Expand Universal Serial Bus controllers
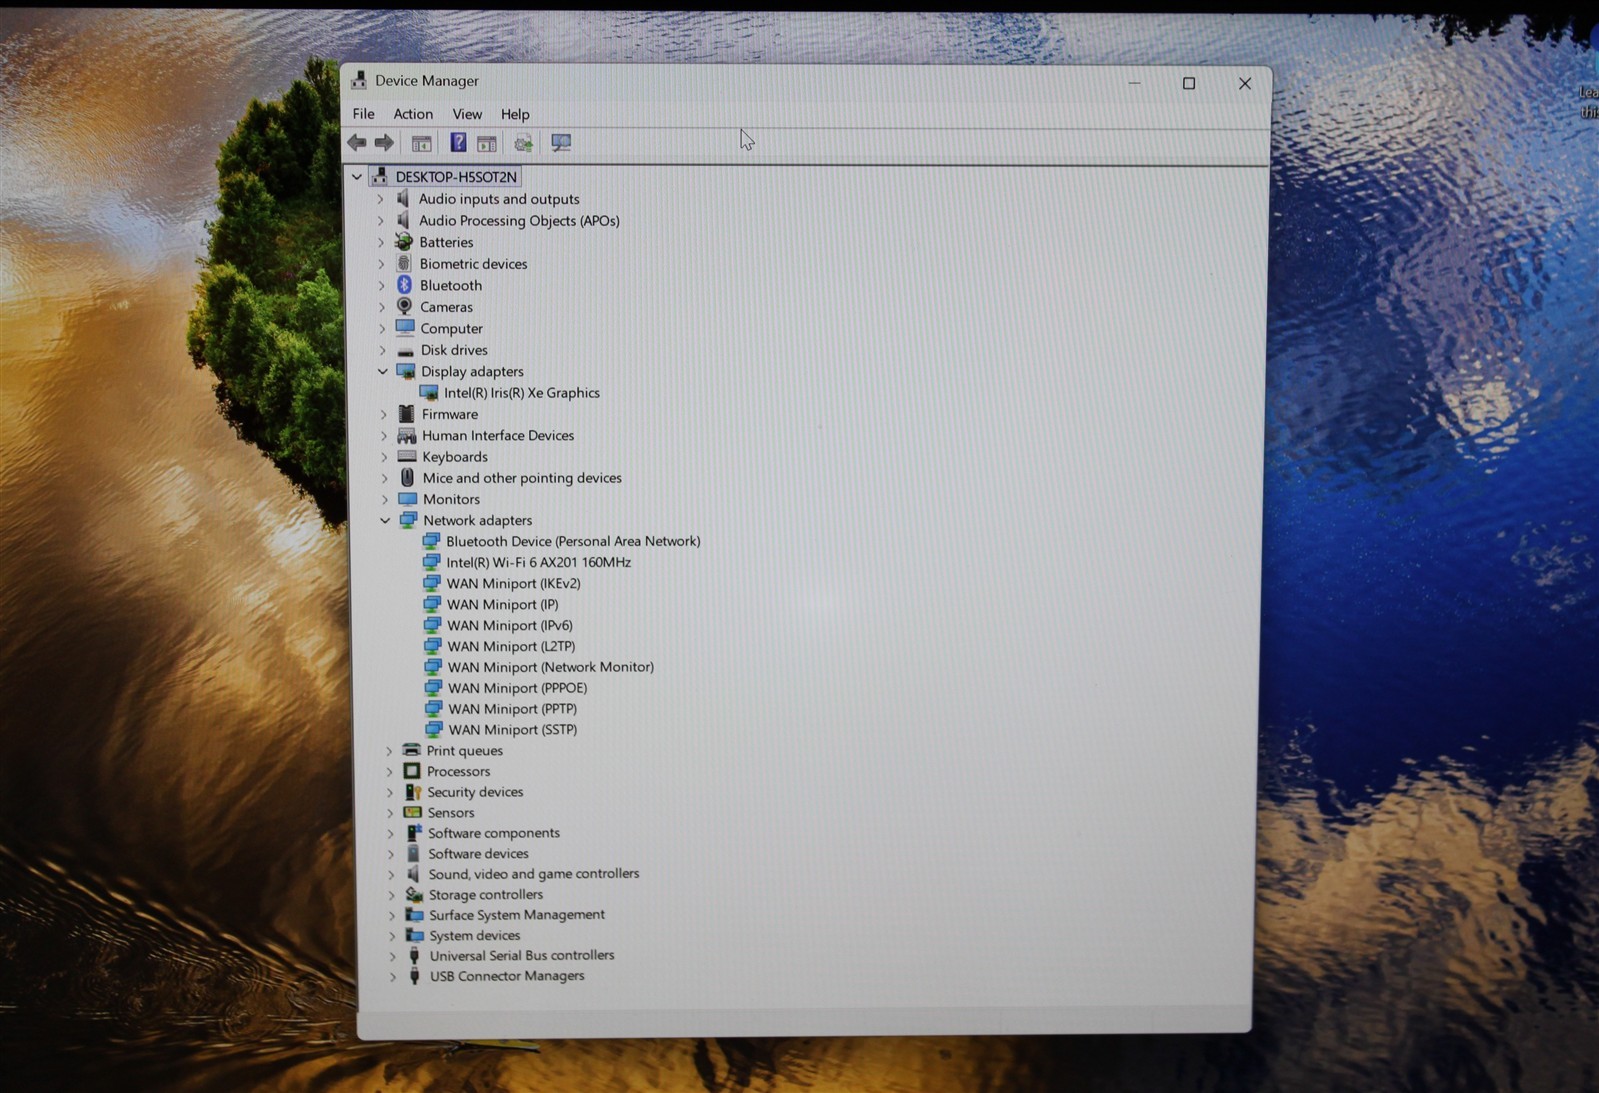 click(392, 956)
